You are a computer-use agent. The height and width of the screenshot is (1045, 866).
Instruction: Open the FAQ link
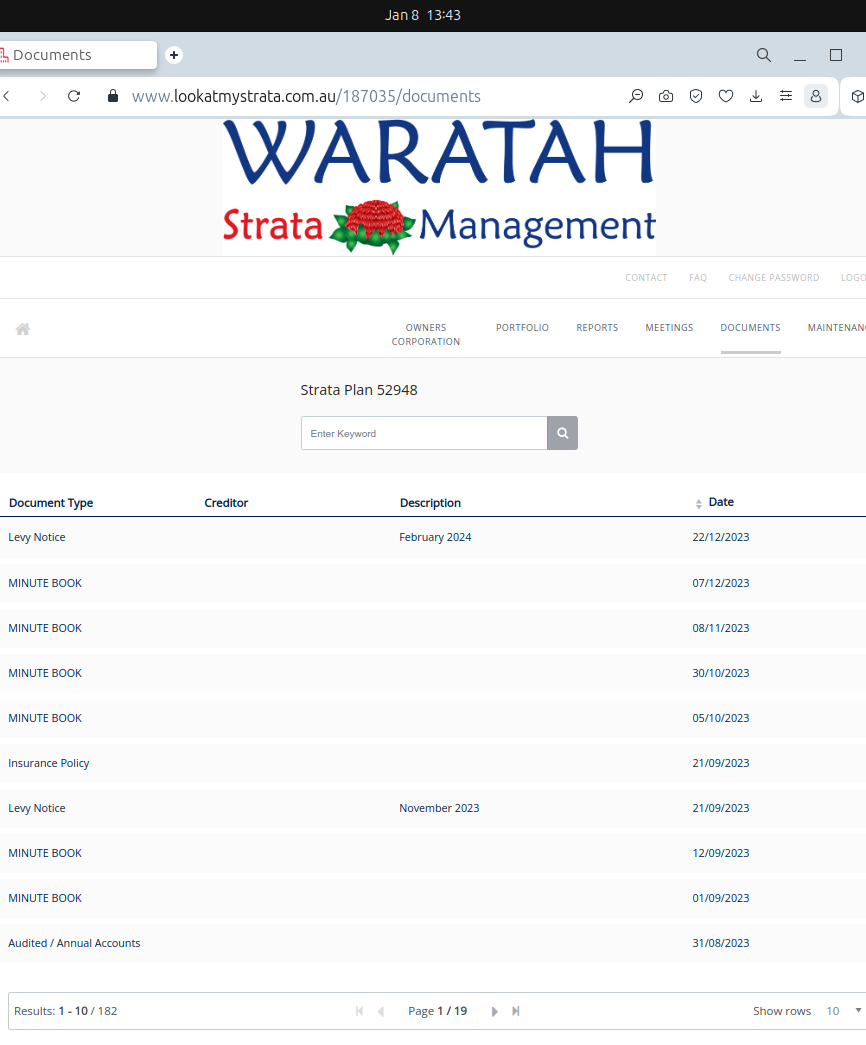point(698,278)
